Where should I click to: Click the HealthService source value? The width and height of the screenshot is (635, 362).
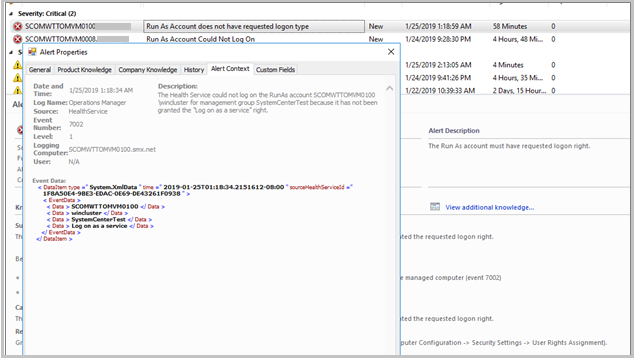88,111
